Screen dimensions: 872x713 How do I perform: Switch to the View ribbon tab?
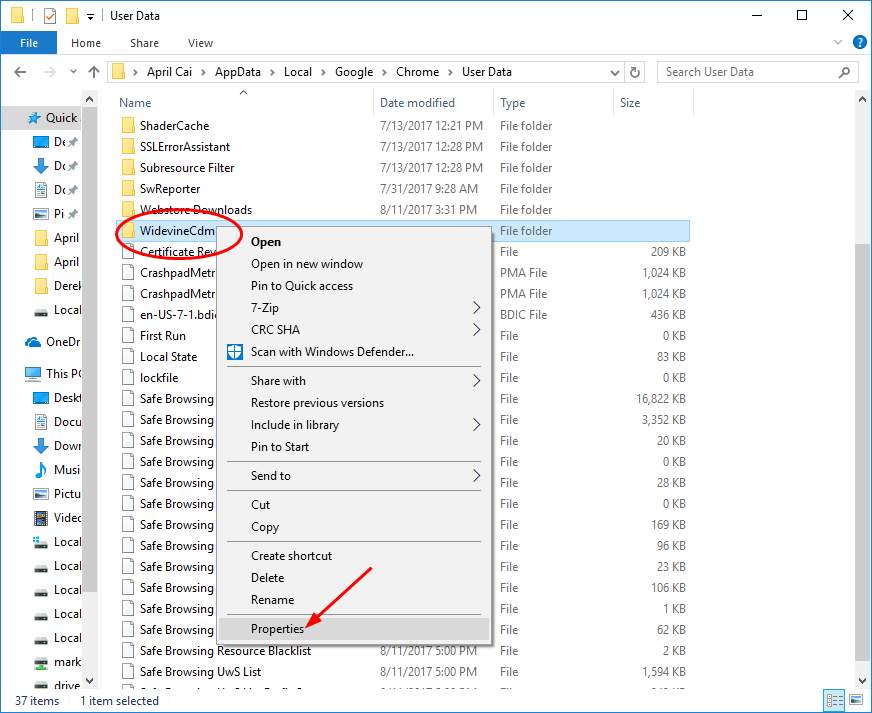click(x=200, y=43)
